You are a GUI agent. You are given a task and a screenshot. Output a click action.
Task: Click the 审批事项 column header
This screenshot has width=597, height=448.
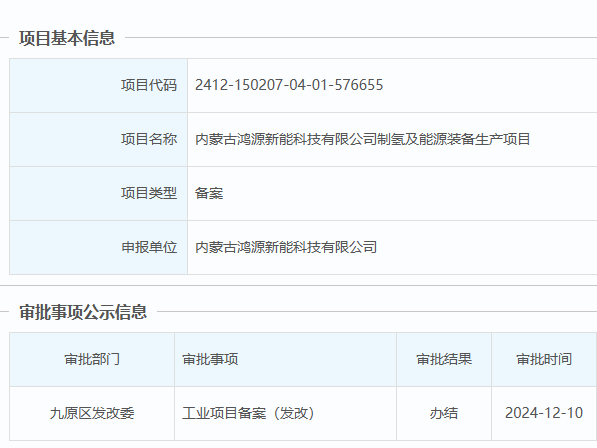286,359
